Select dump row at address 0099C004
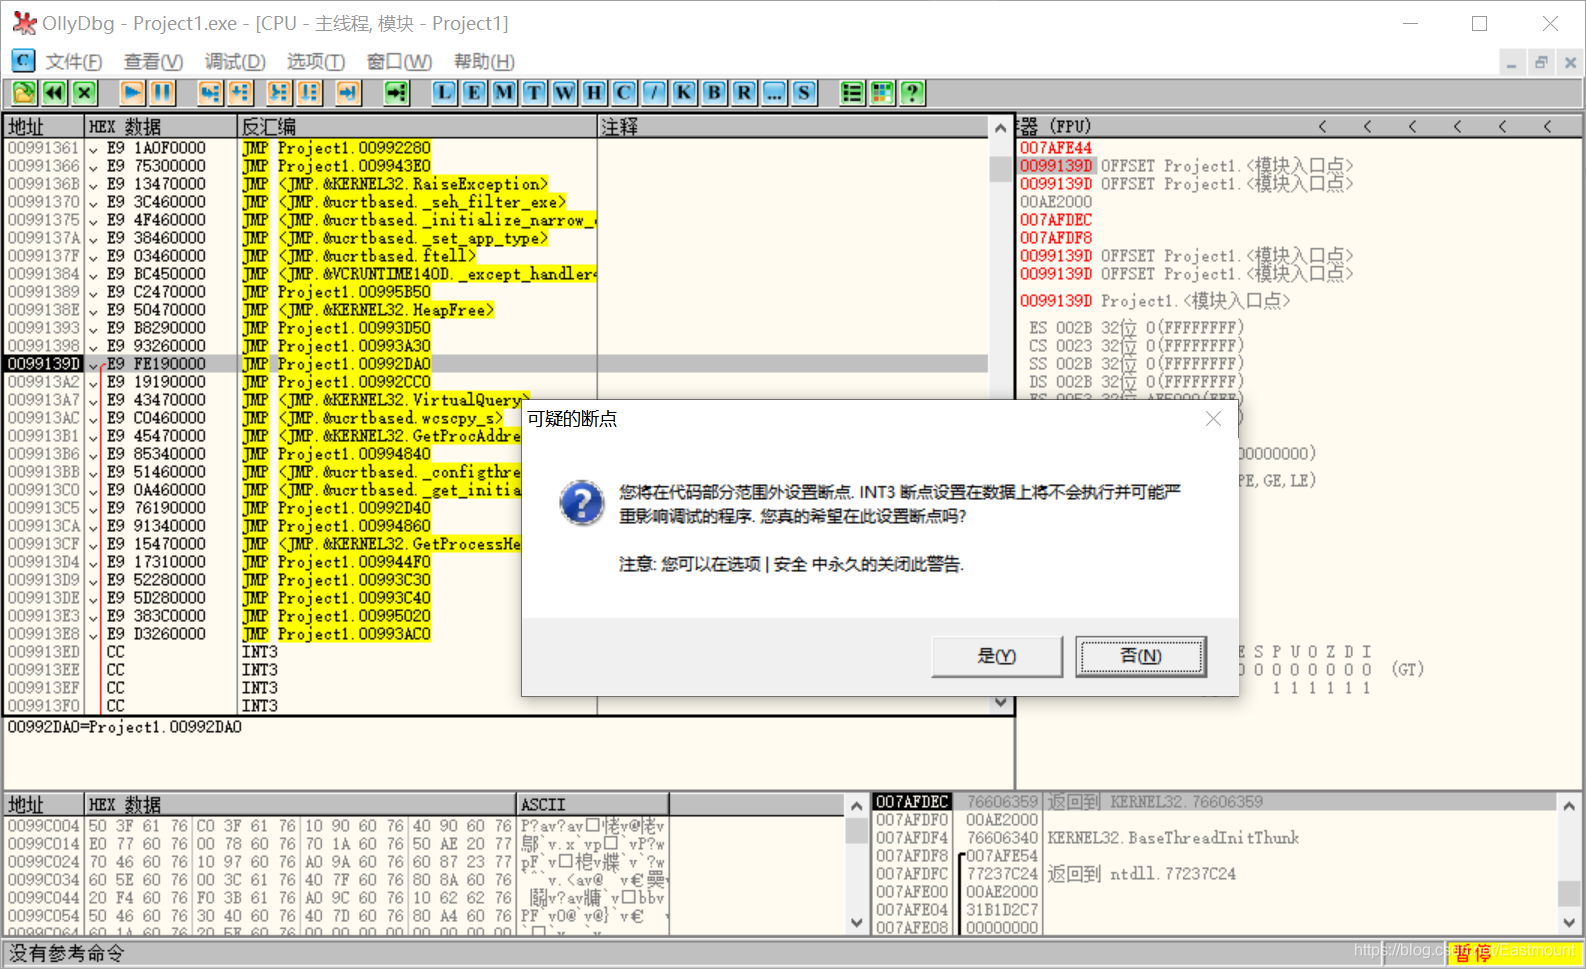Screen dimensions: 1586x969 pyautogui.click(x=336, y=826)
